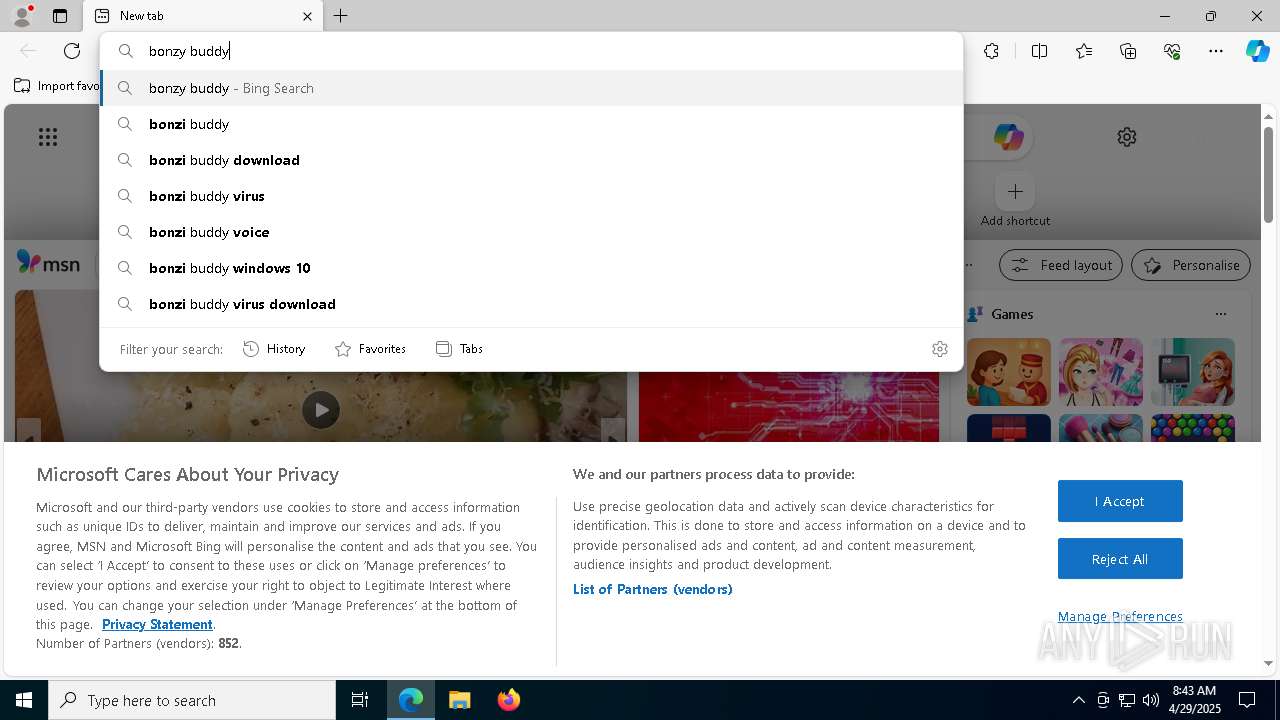Viewport: 1280px width, 720px height.
Task: Open the page settings gear icon
Action: pyautogui.click(x=1127, y=137)
